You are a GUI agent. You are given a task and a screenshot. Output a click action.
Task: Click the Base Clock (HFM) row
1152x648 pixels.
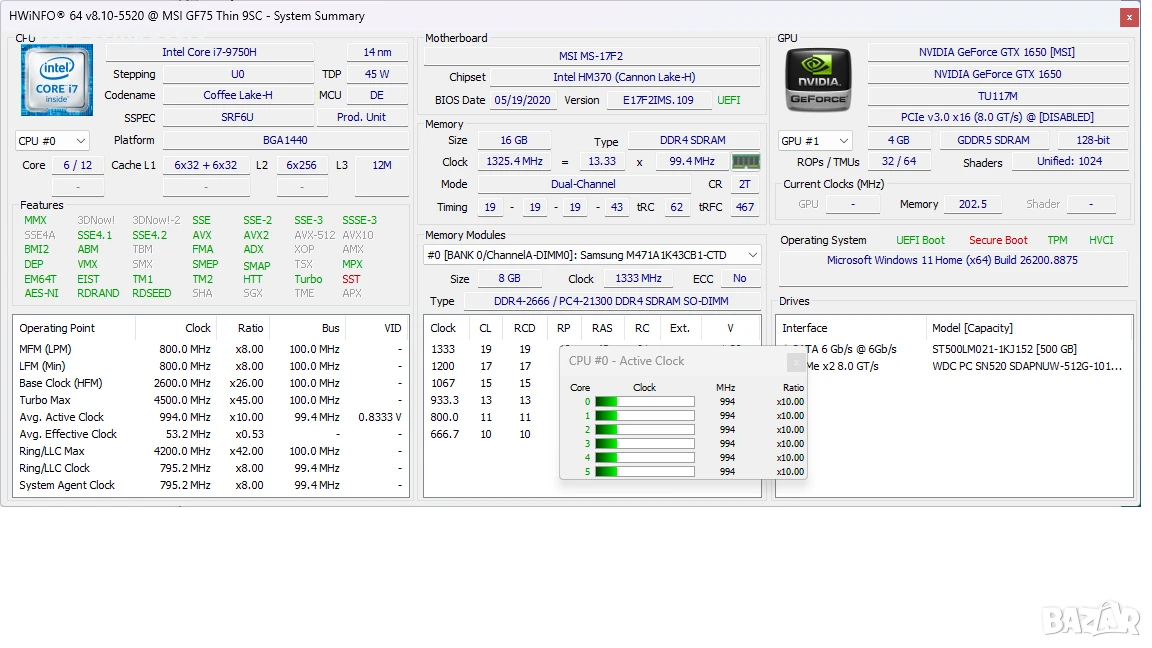click(211, 384)
